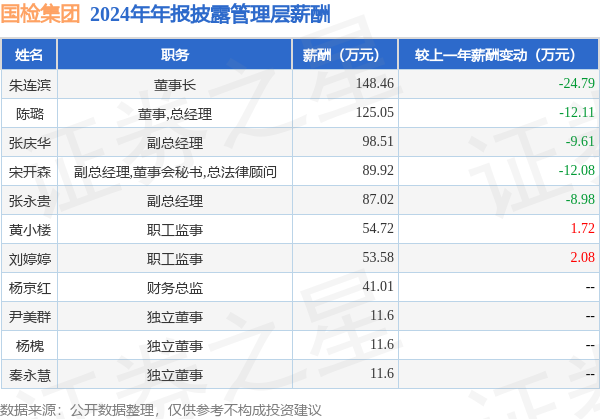Click the name 黄小楼

29,230
